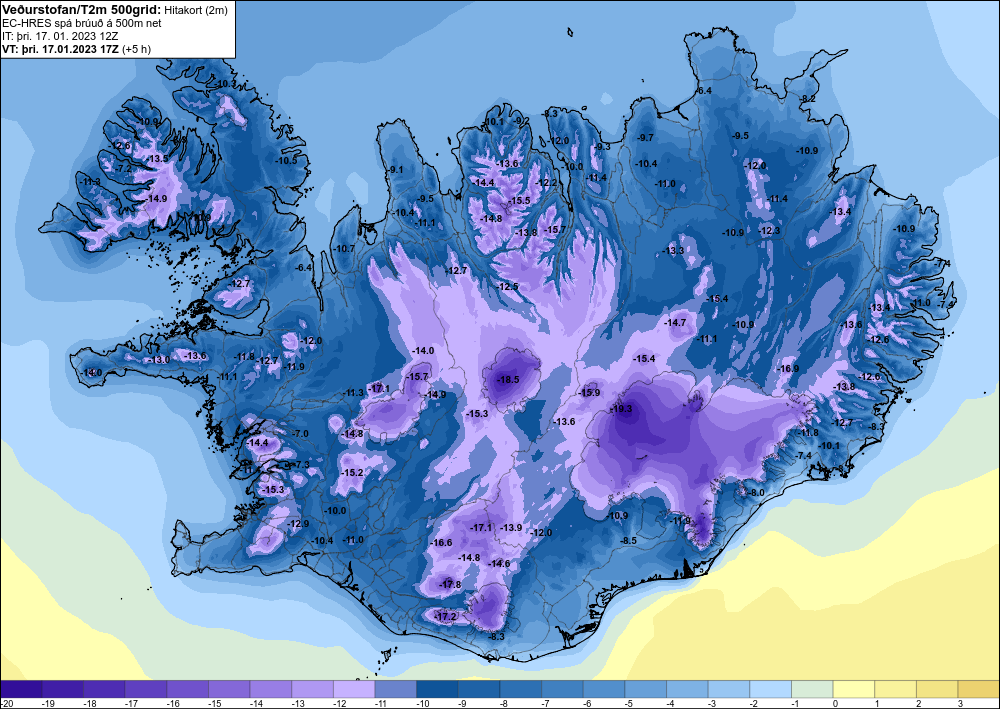Click the -15.2 temperature value on the map

point(352,472)
